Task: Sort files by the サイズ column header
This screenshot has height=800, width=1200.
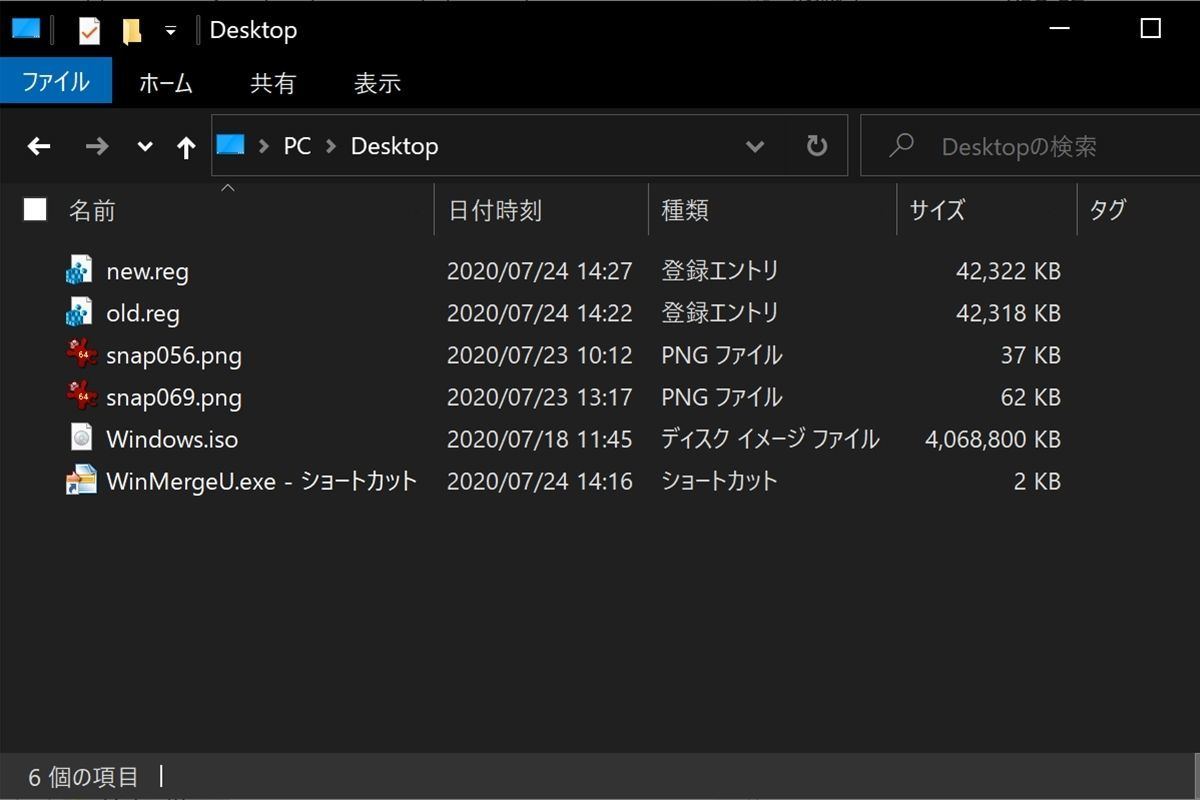Action: 937,210
